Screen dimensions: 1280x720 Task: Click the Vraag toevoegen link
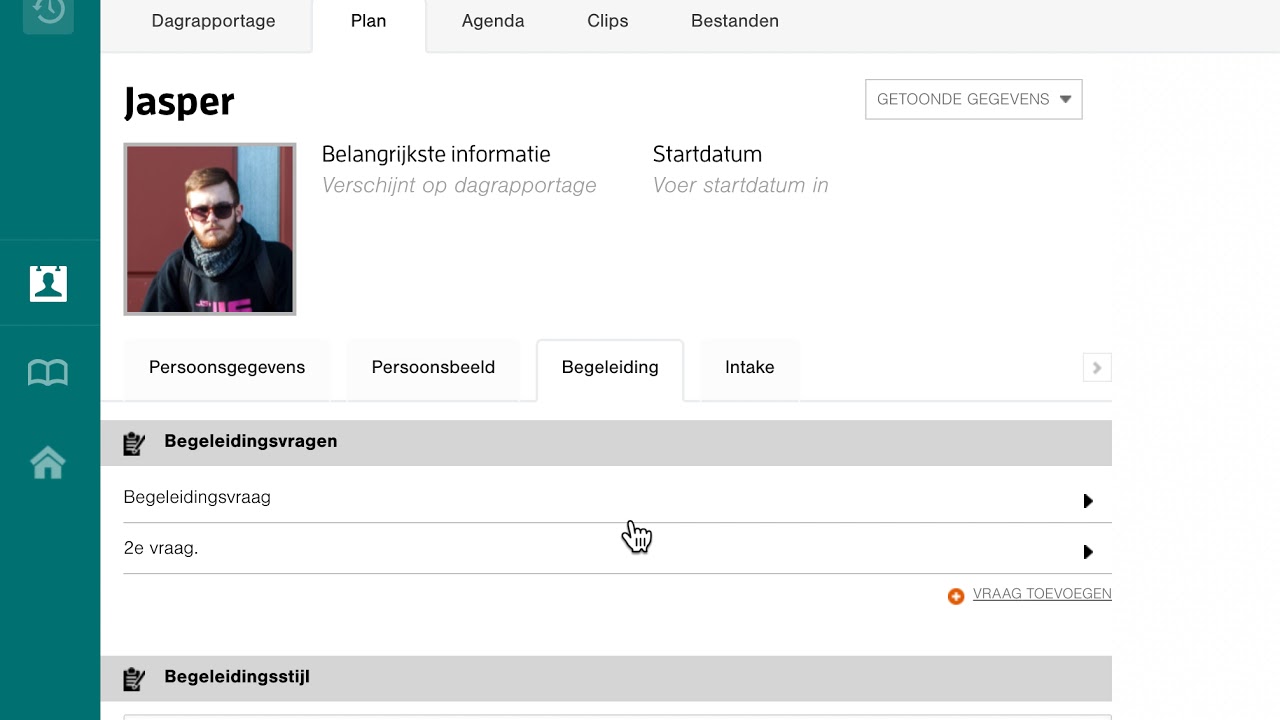(x=1042, y=594)
